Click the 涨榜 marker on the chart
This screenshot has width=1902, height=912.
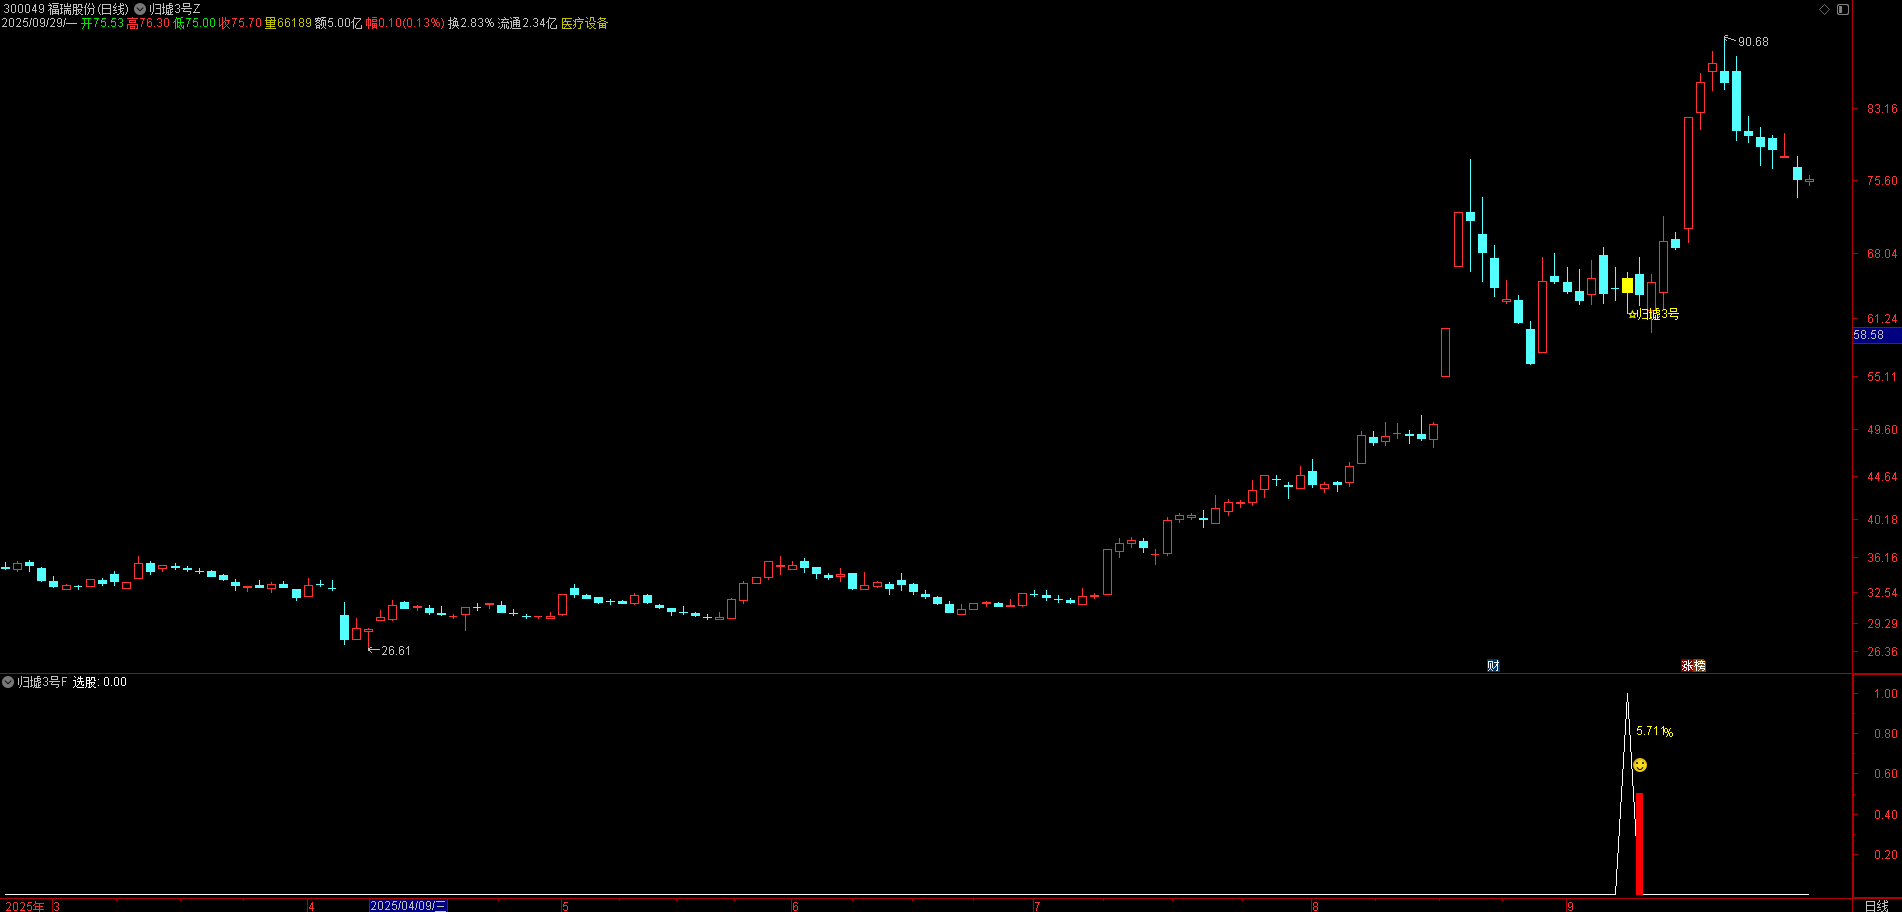[x=1693, y=666]
